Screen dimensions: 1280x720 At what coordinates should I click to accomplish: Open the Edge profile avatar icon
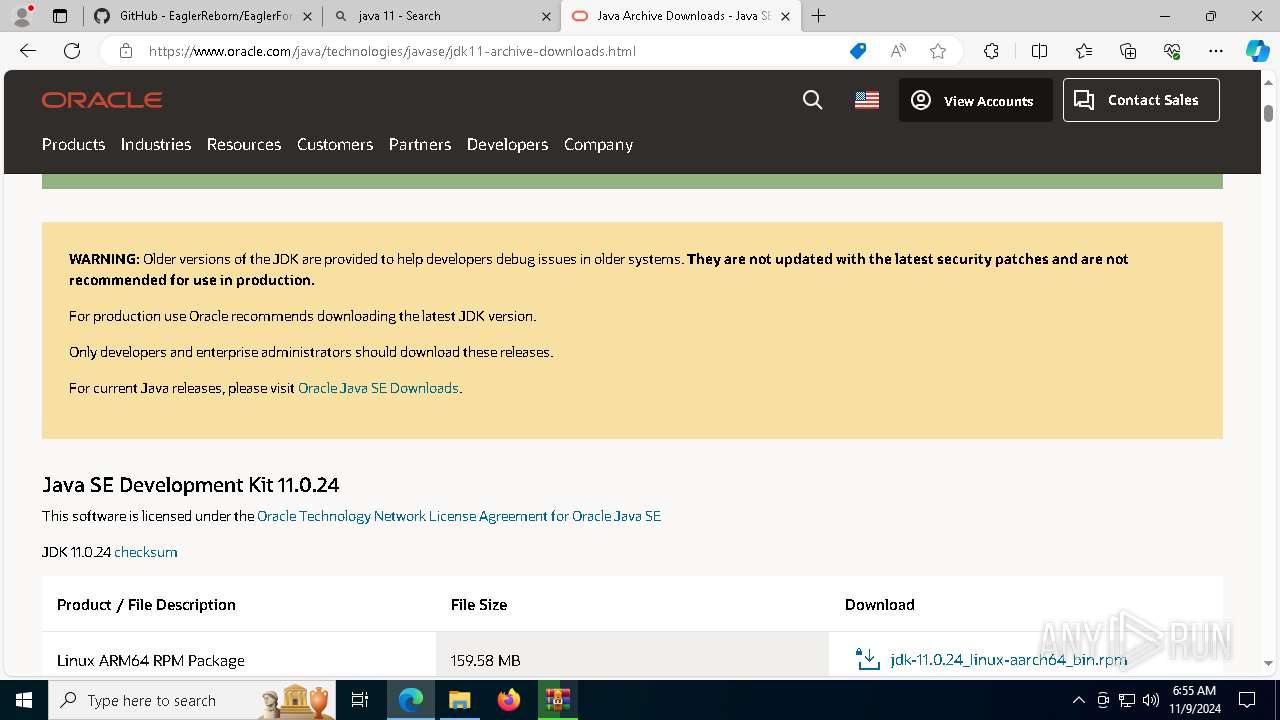tap(22, 16)
